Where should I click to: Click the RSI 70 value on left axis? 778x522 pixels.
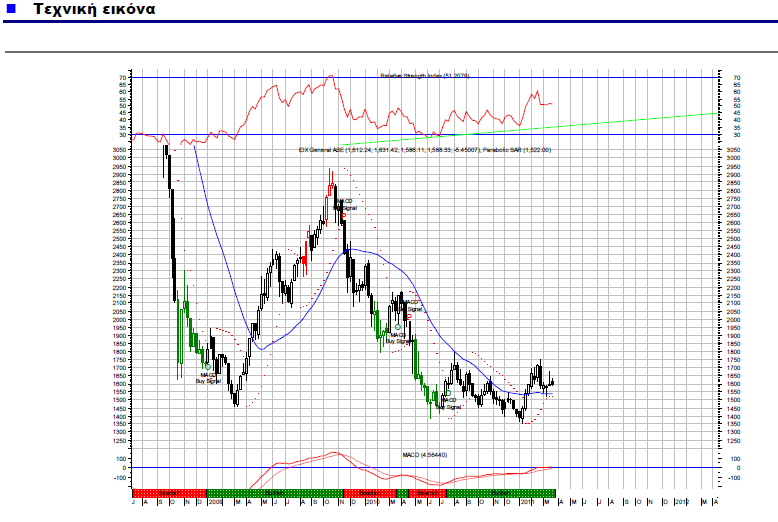(123, 78)
